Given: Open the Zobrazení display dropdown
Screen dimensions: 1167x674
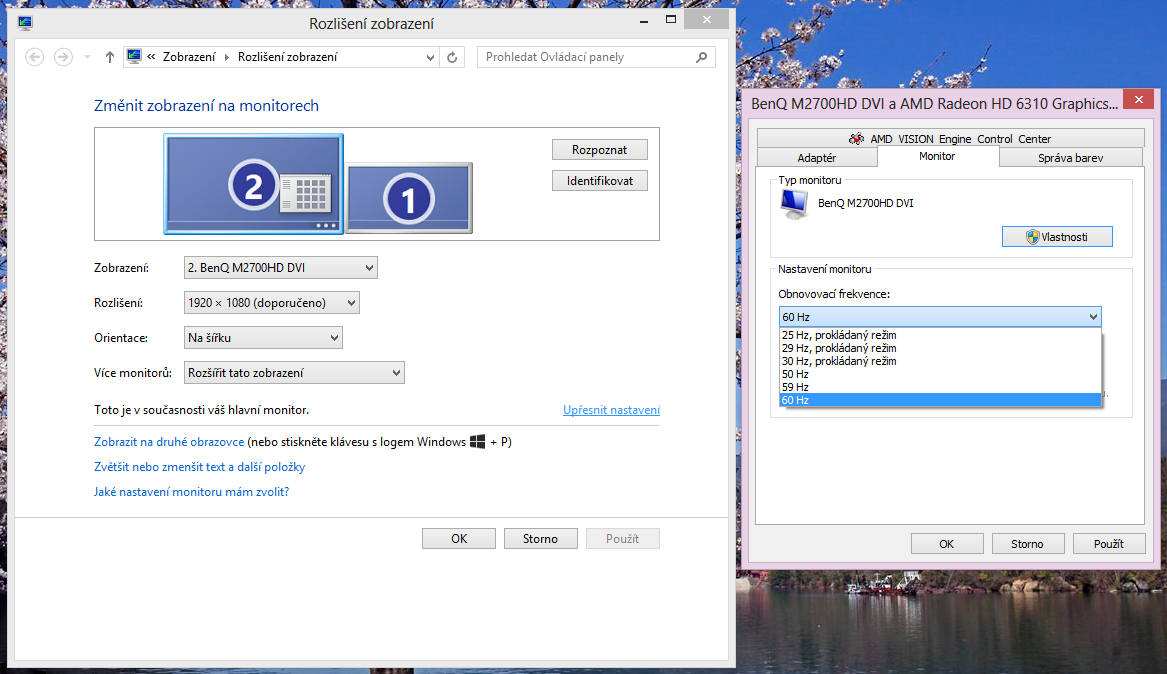Looking at the screenshot, I should click(x=281, y=268).
